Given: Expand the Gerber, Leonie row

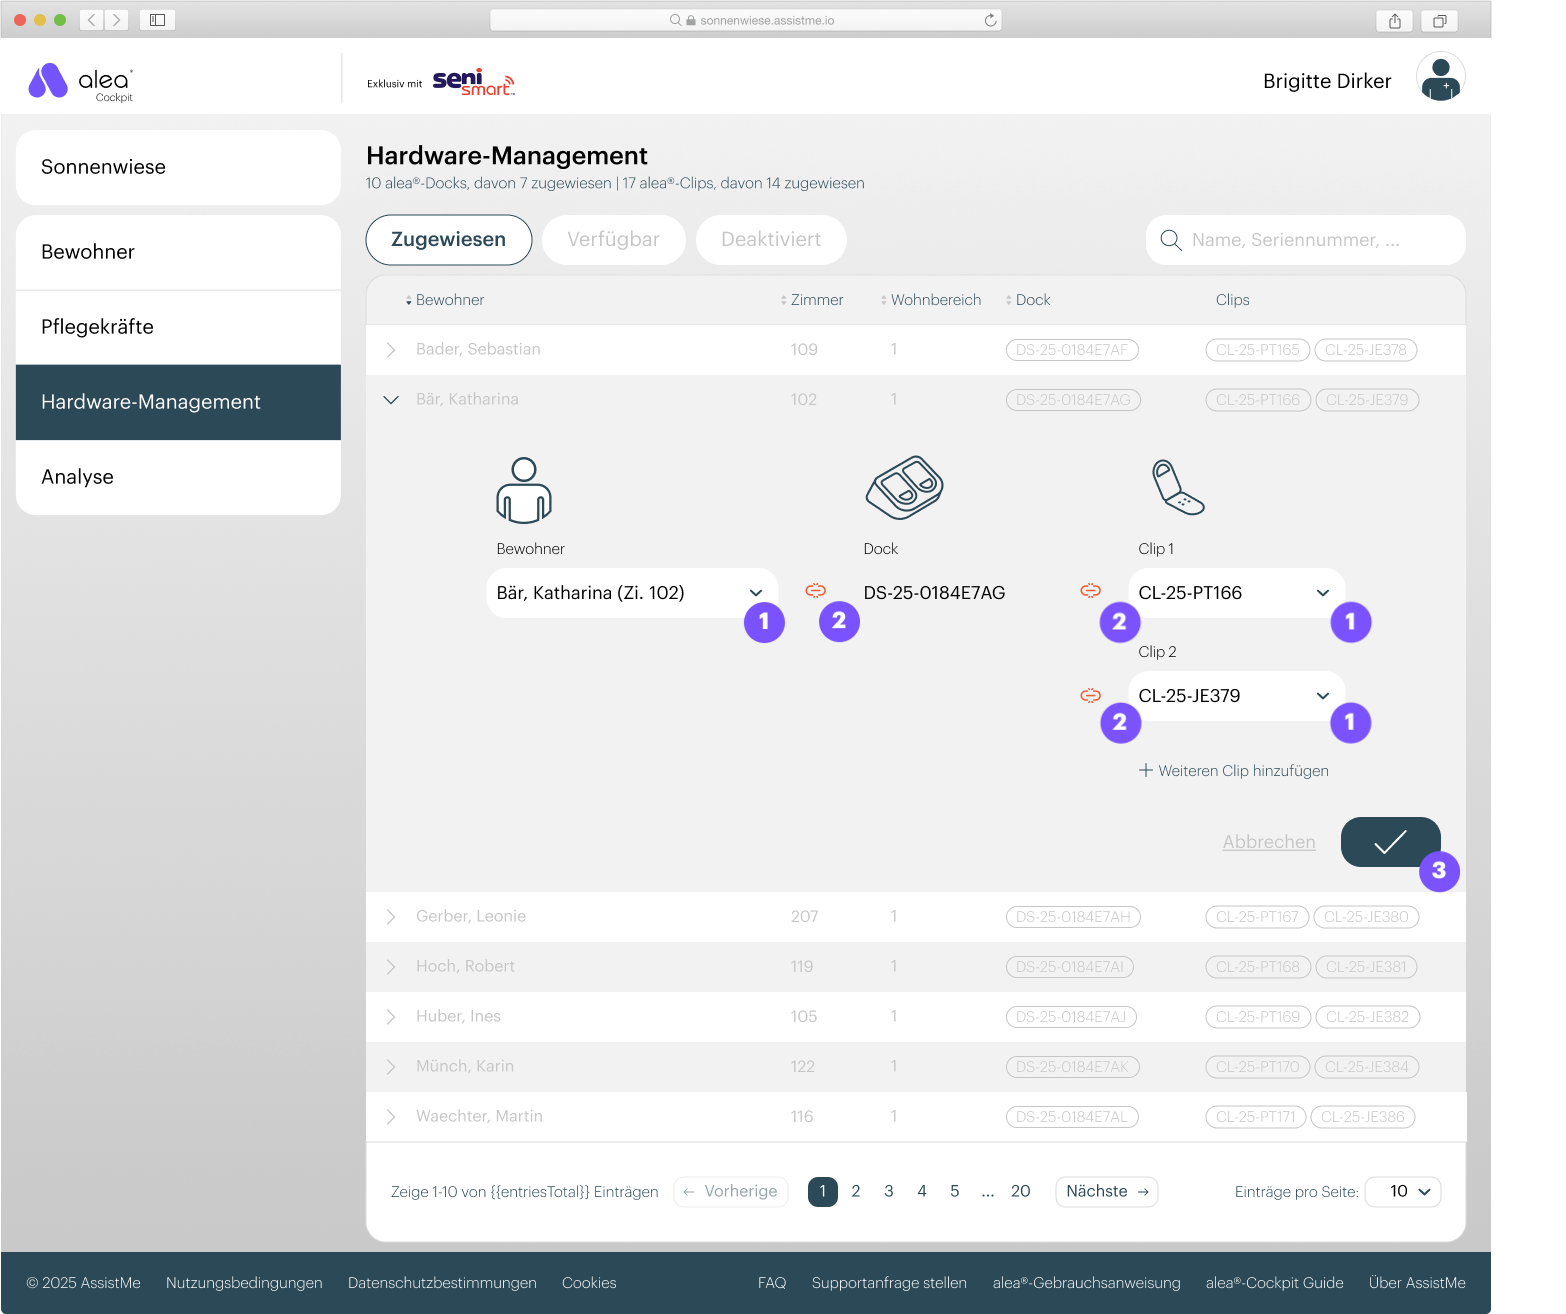Looking at the screenshot, I should click(x=391, y=917).
